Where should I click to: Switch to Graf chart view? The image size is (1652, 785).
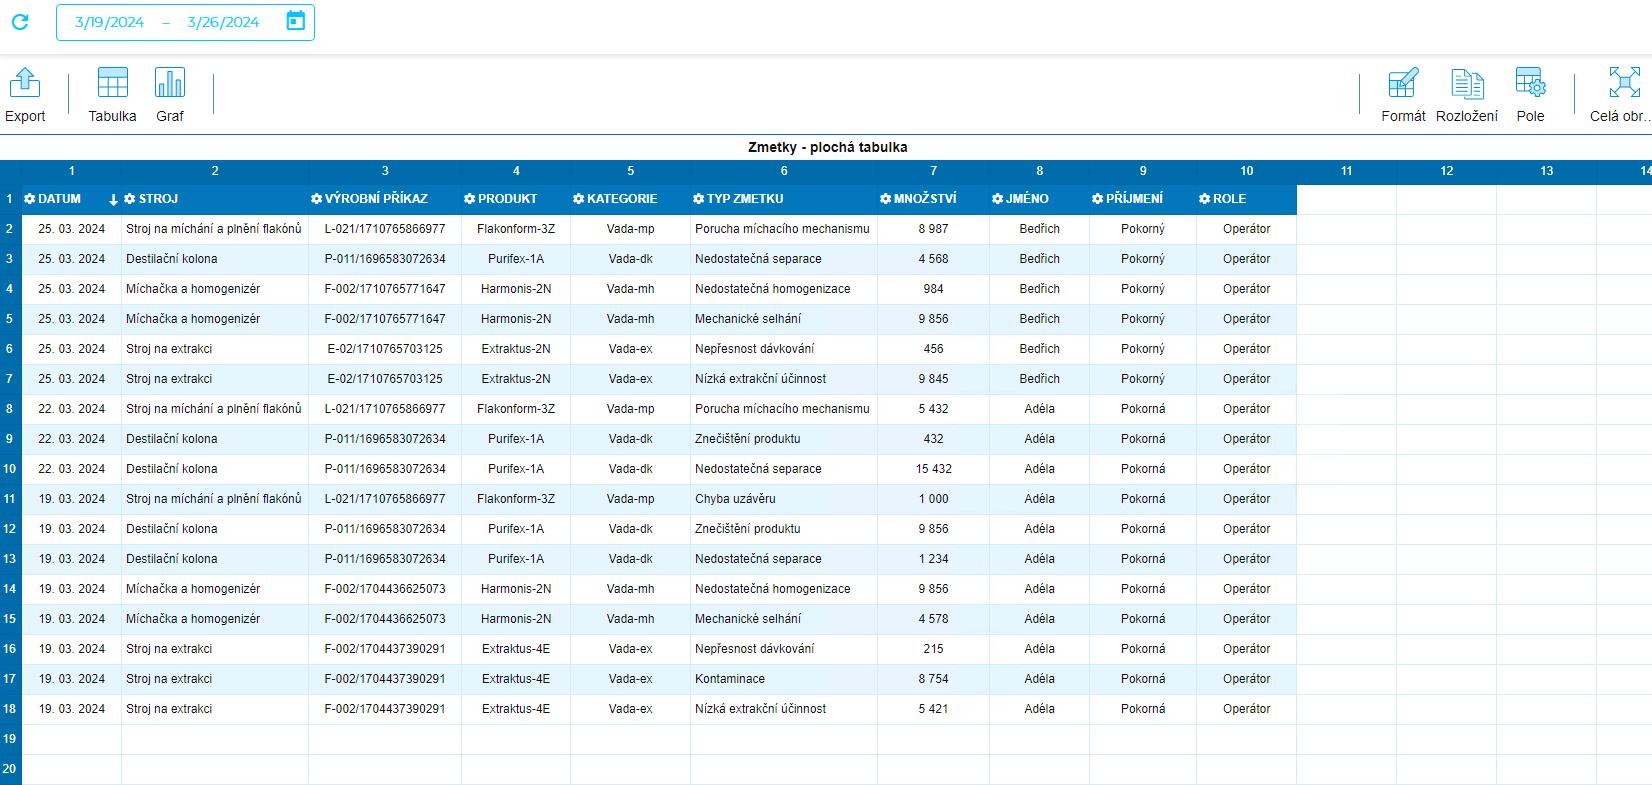pos(170,96)
